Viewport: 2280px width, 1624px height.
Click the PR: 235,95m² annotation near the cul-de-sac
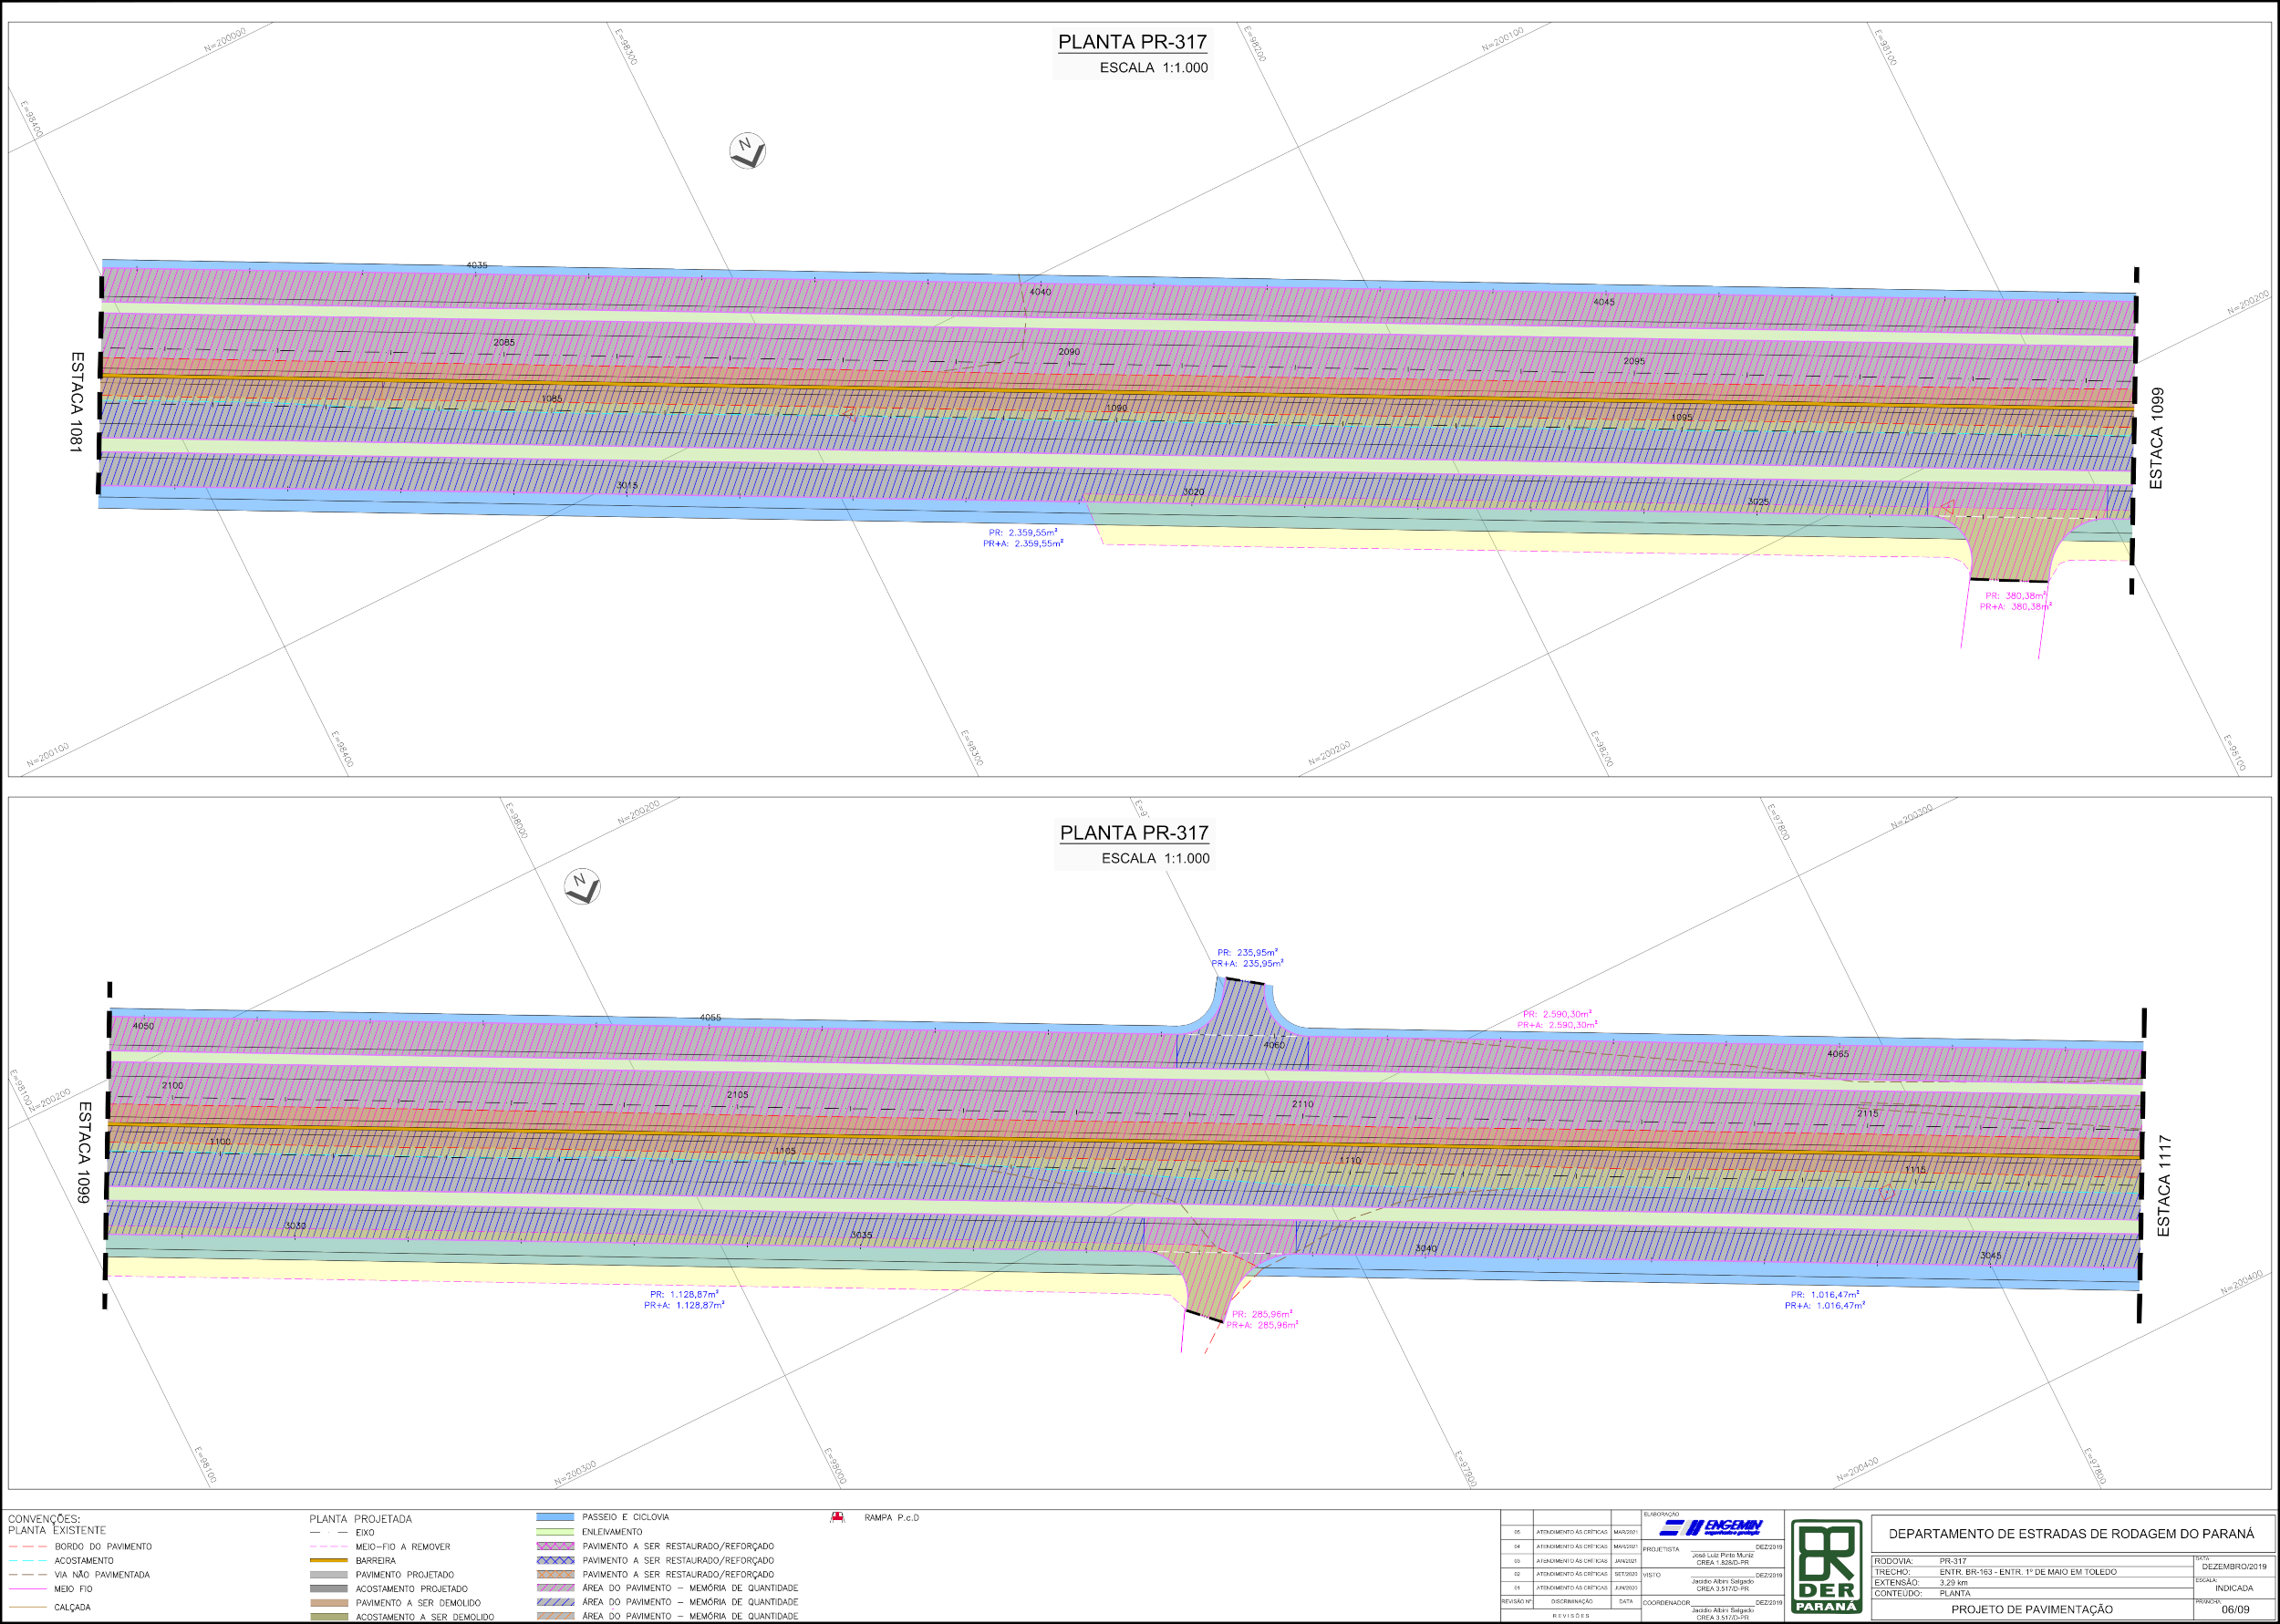1247,952
